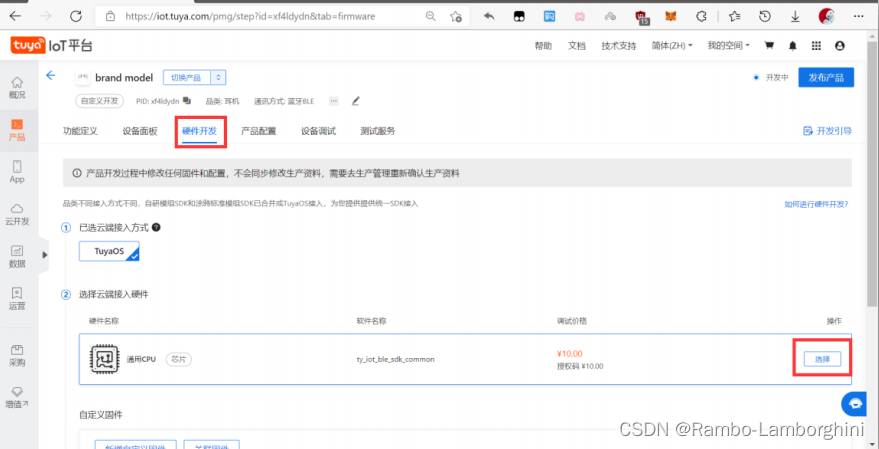The image size is (879, 449).
Task: Switch to the 产品配置 tab
Action: 258,131
